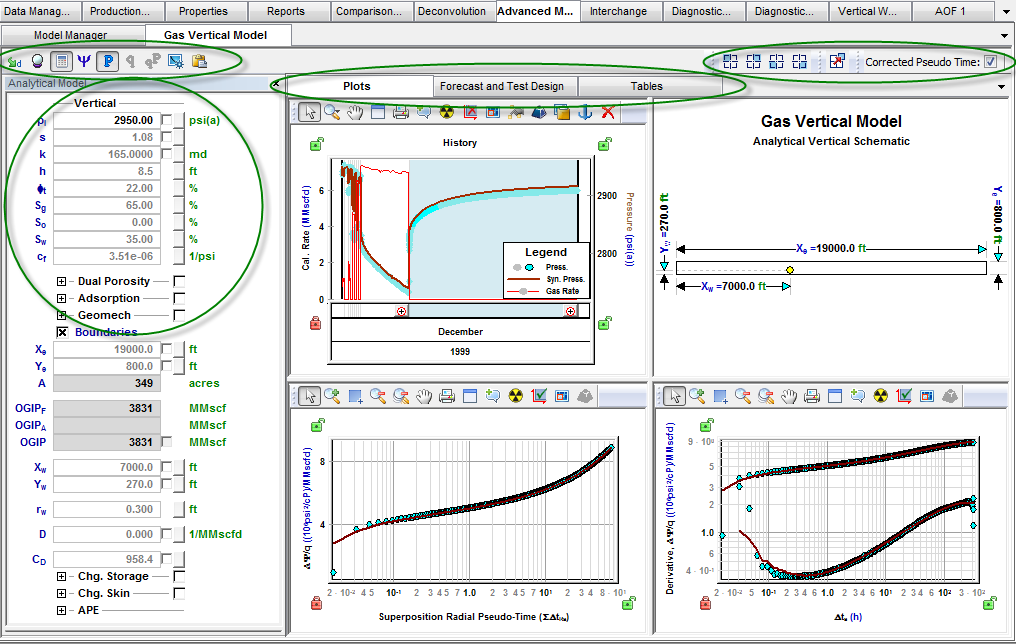Click the small button beside the s value 1.08
This screenshot has height=644, width=1016.
pos(179,137)
